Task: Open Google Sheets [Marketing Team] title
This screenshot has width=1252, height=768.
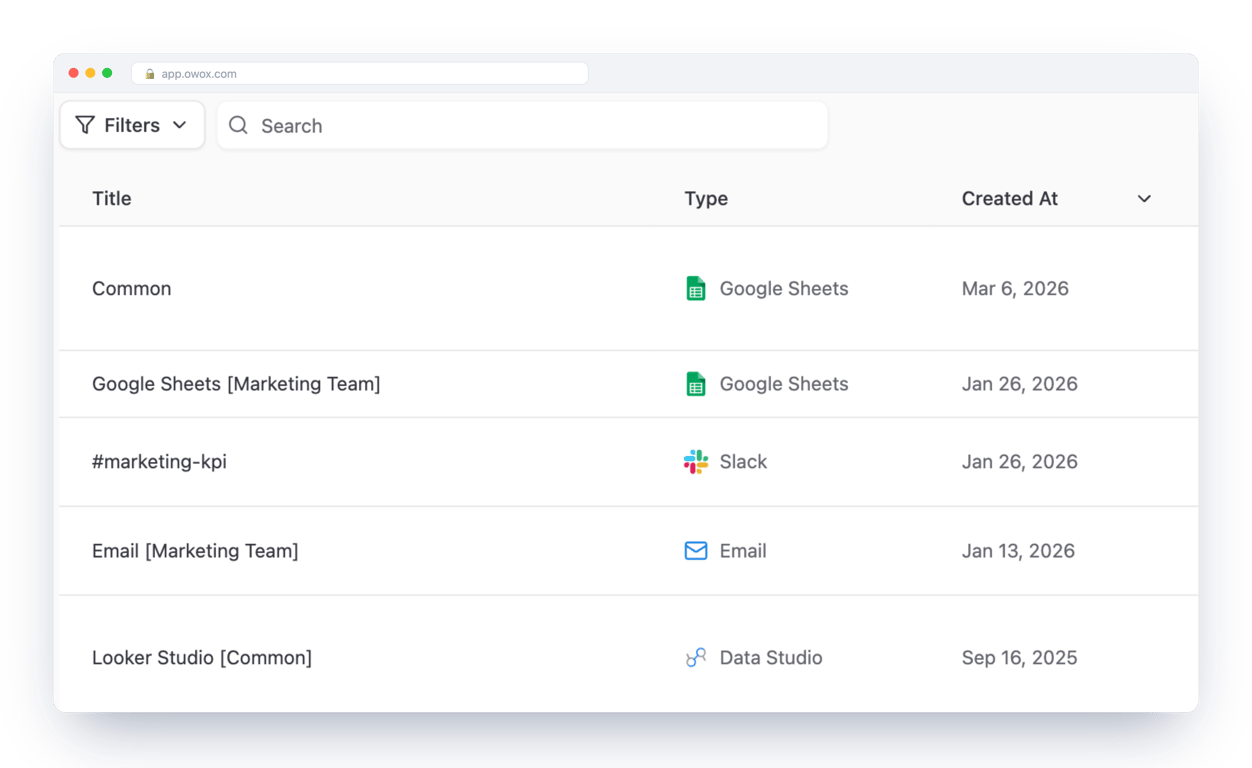Action: point(236,384)
